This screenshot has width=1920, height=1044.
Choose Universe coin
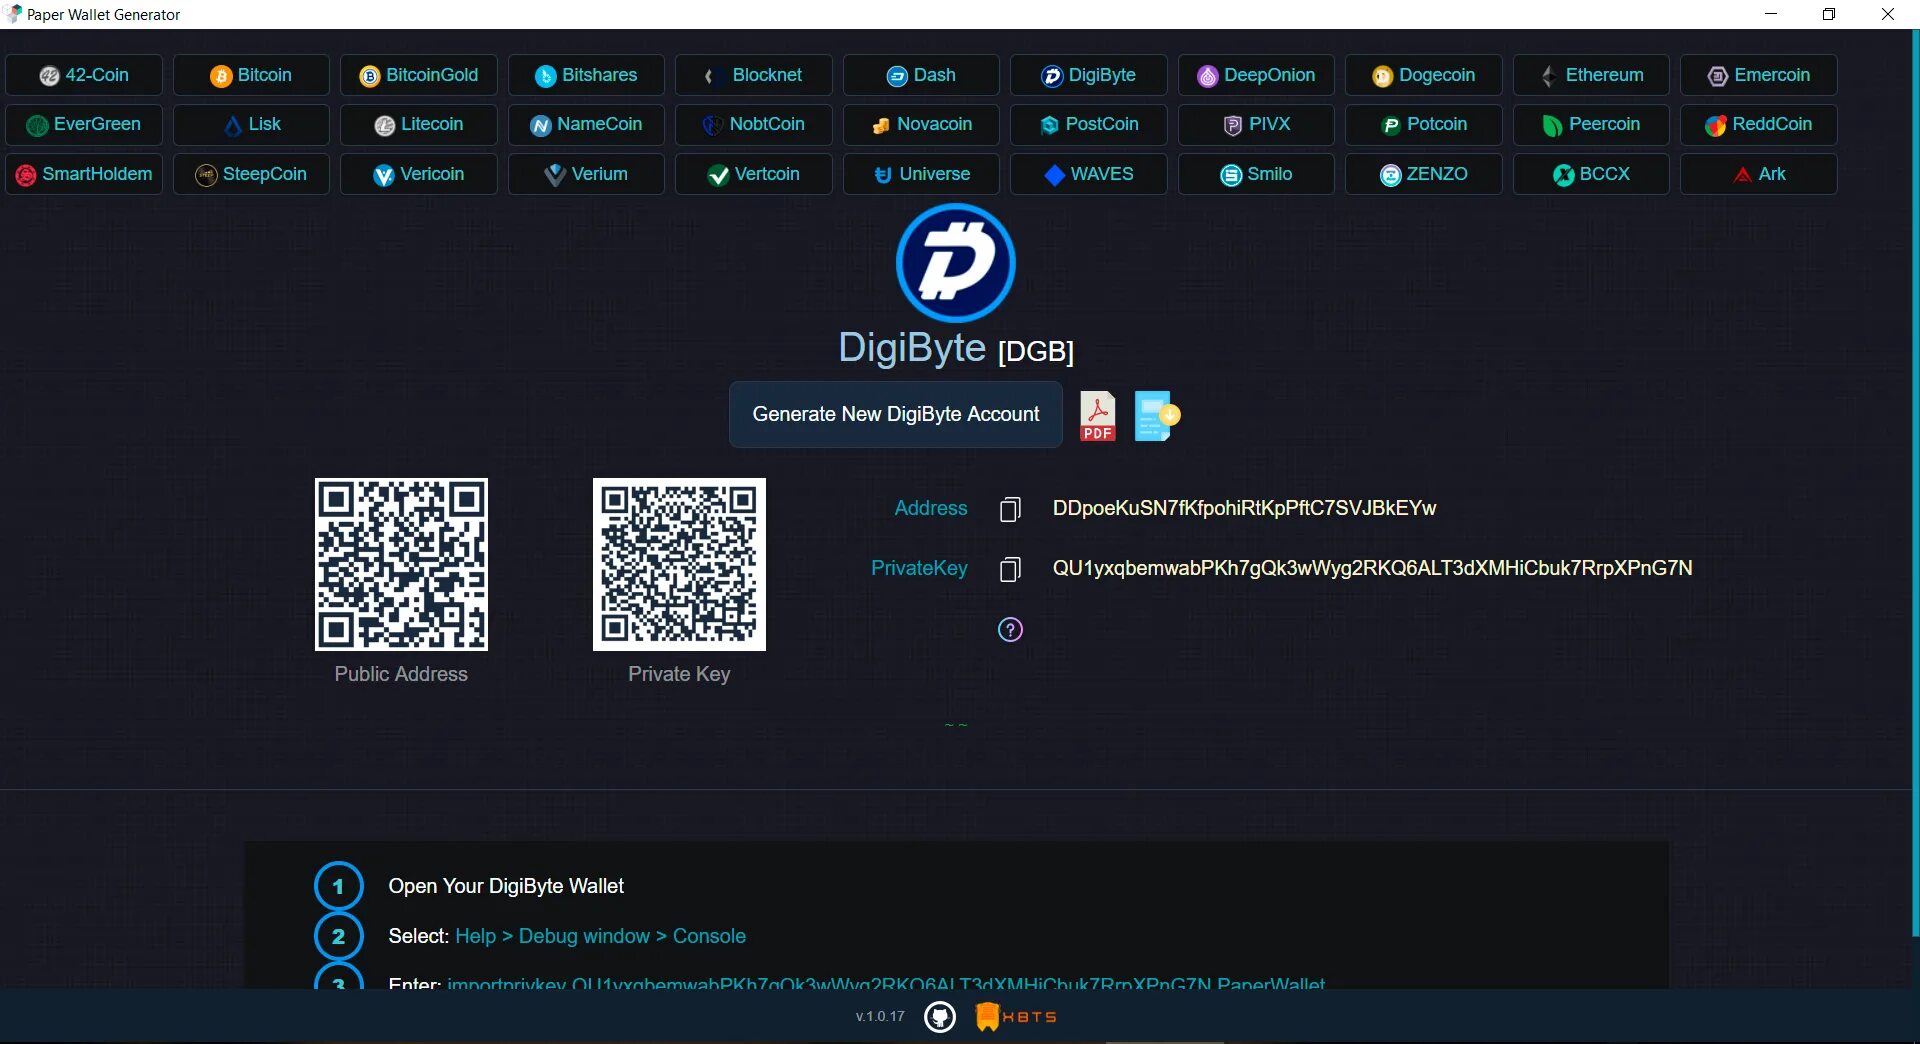pos(921,174)
